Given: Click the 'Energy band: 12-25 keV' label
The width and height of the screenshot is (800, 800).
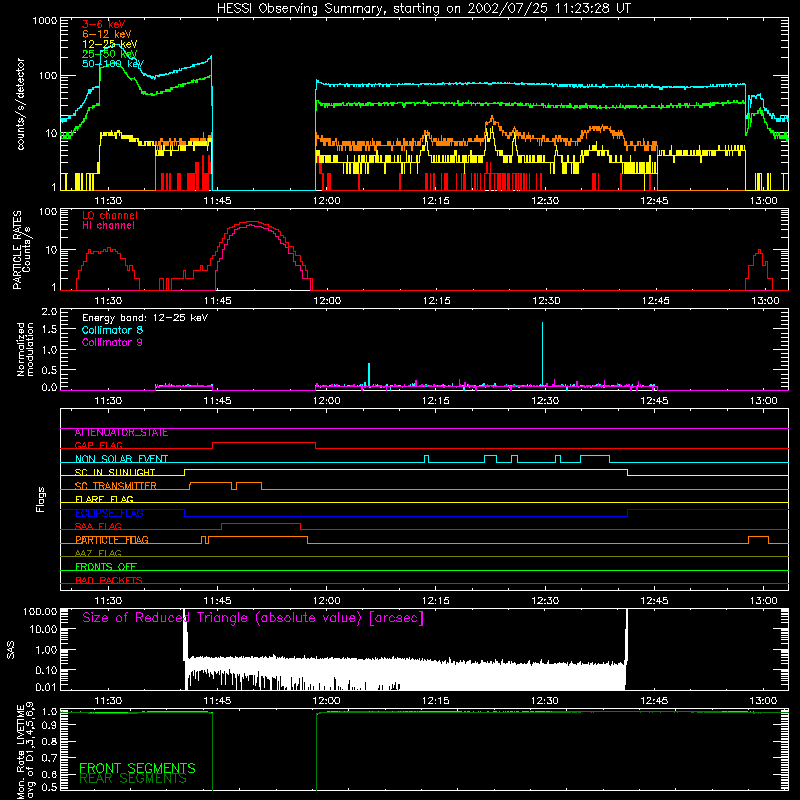Looking at the screenshot, I should click(145, 318).
